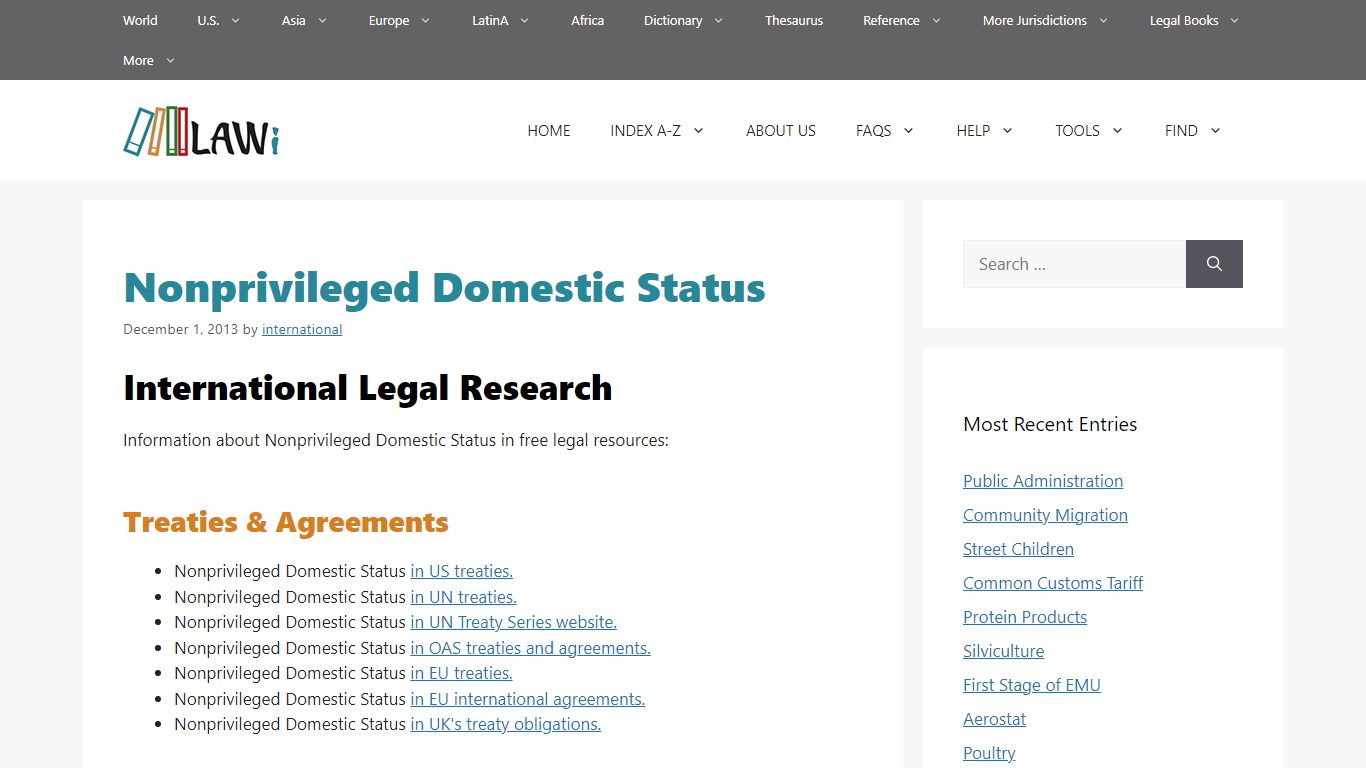The image size is (1366, 768).
Task: Open the Protein Products entry
Action: (x=1025, y=617)
